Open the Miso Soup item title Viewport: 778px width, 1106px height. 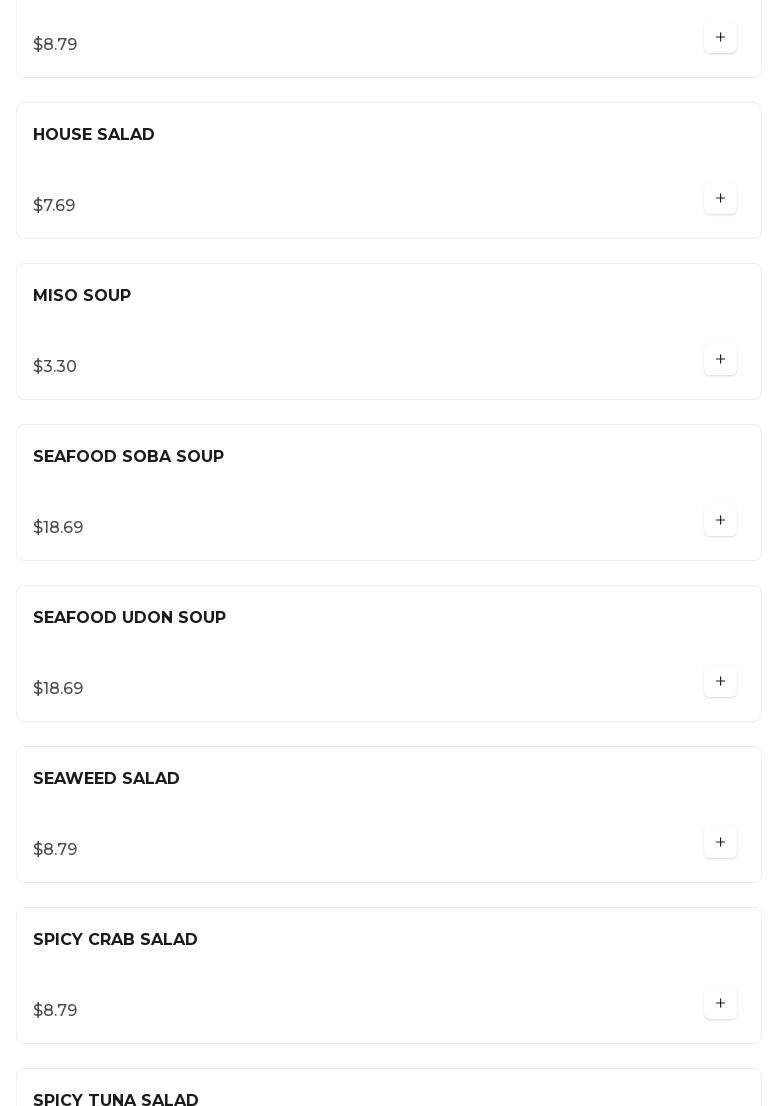[82, 295]
